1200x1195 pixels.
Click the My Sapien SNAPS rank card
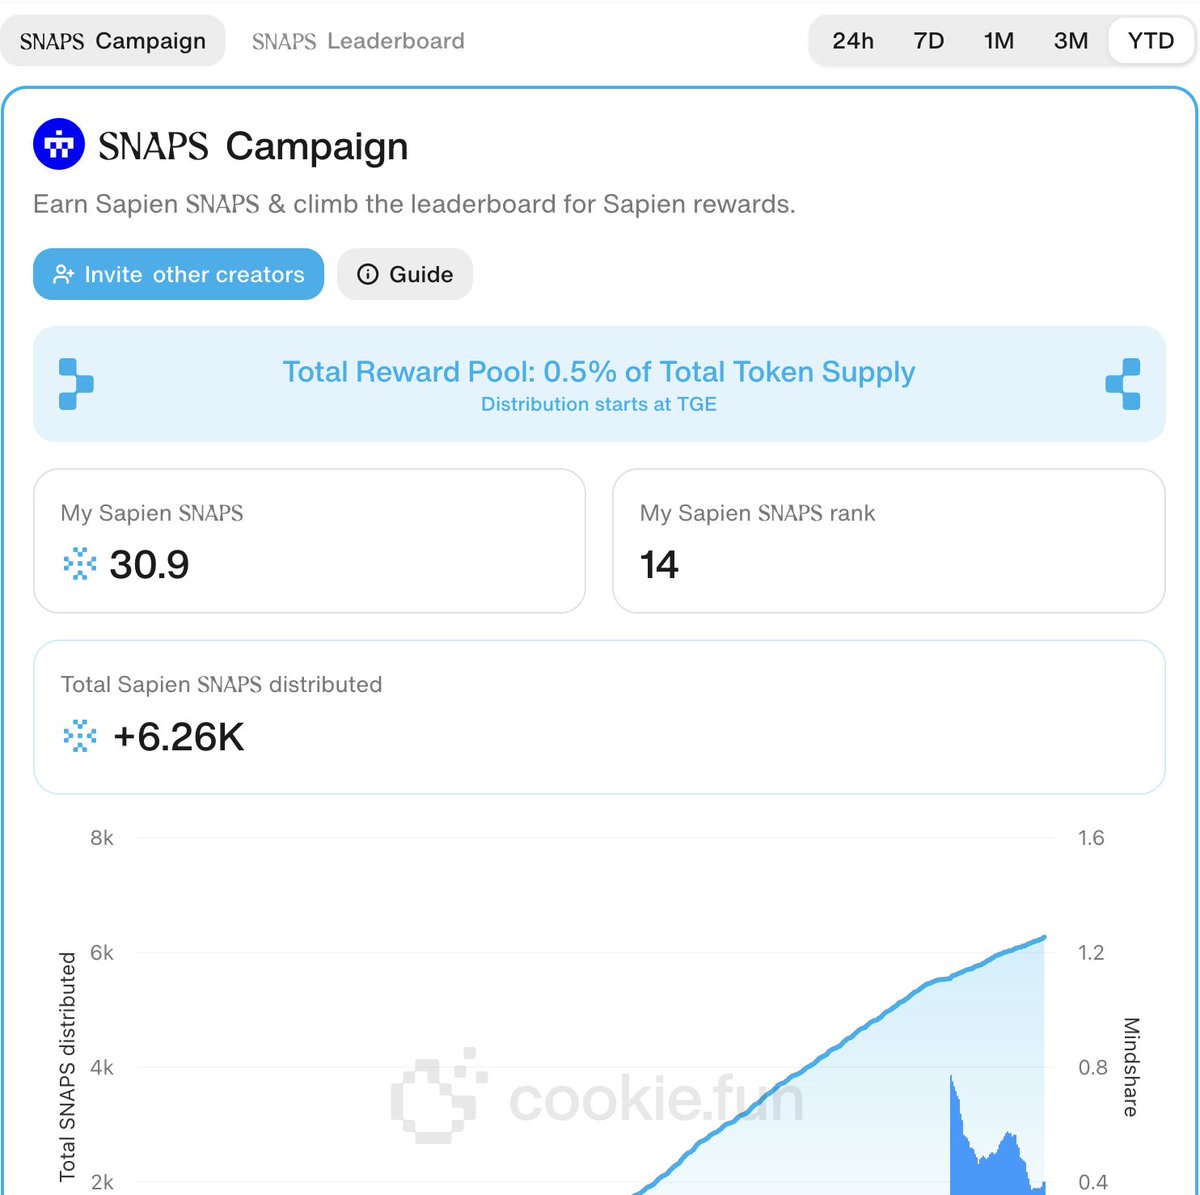point(888,541)
